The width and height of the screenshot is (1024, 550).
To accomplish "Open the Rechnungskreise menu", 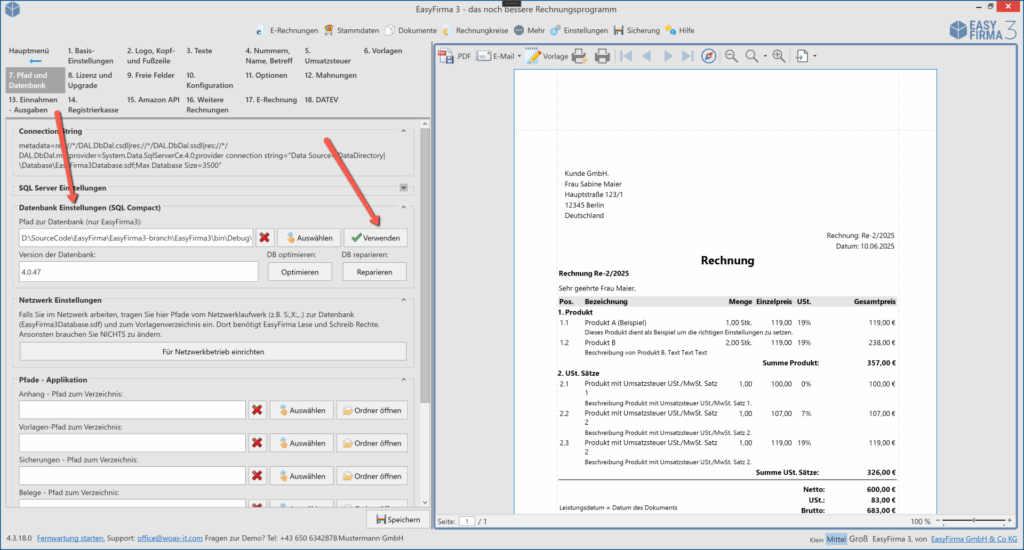I will 475,31.
